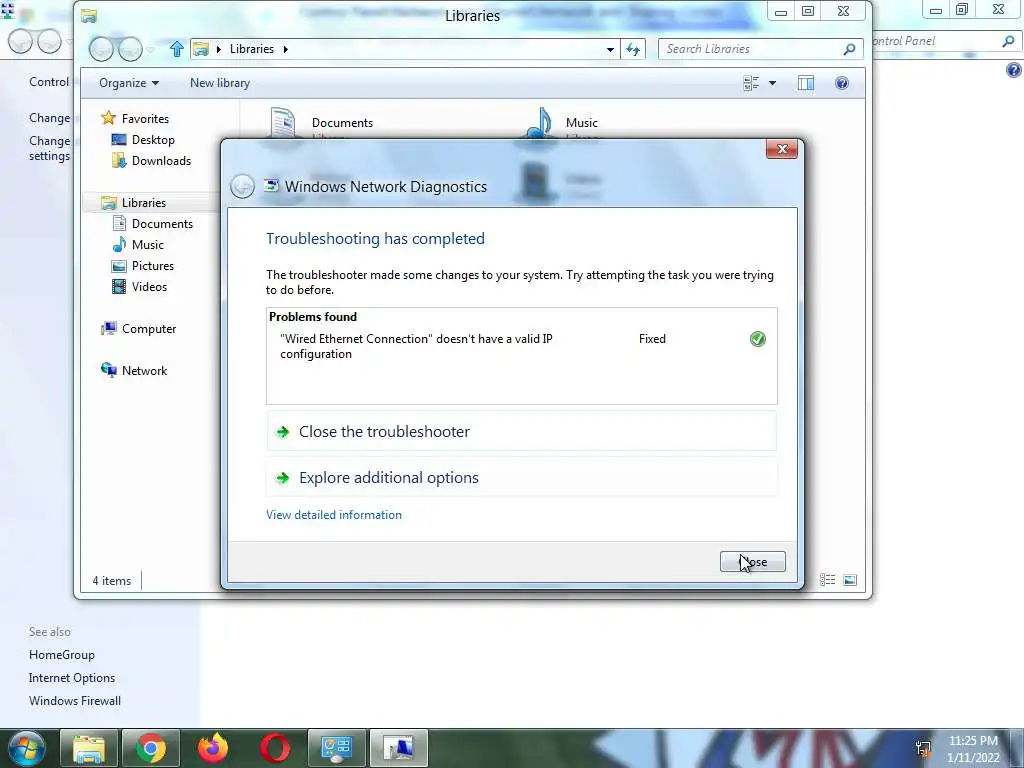Viewport: 1024px width, 768px height.
Task: Click the up arrow next to address bar
Action: pyautogui.click(x=176, y=49)
